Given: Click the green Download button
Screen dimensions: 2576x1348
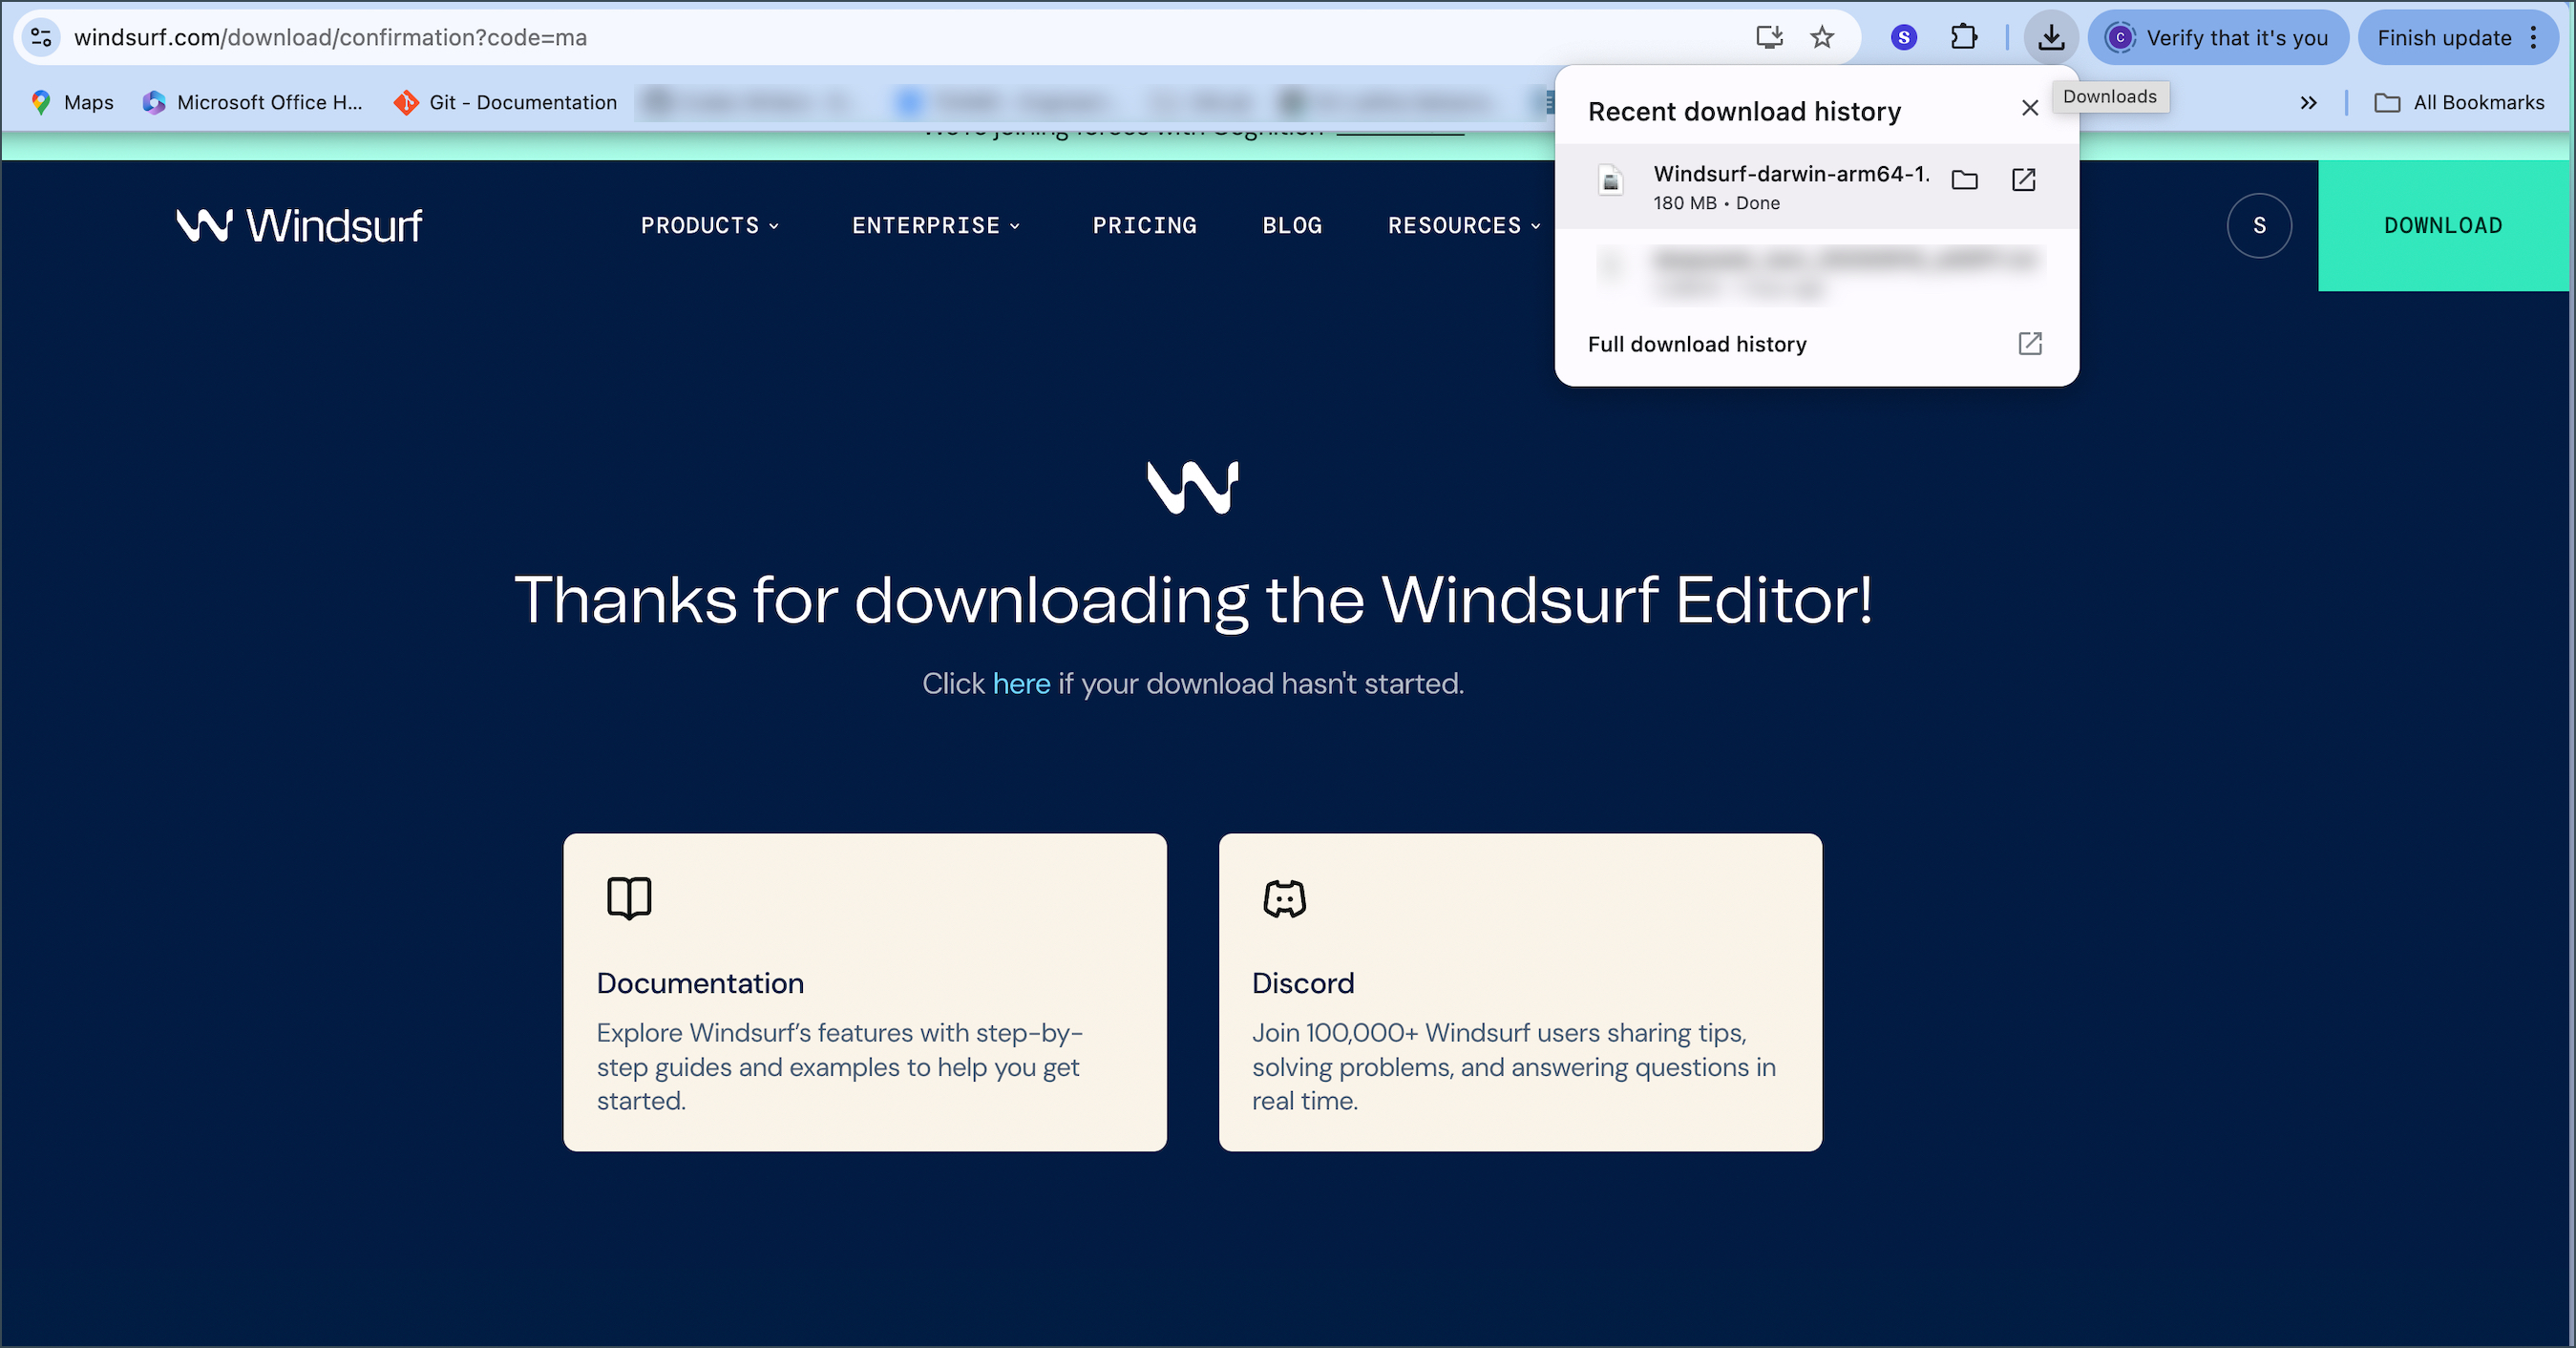Looking at the screenshot, I should tap(2443, 225).
